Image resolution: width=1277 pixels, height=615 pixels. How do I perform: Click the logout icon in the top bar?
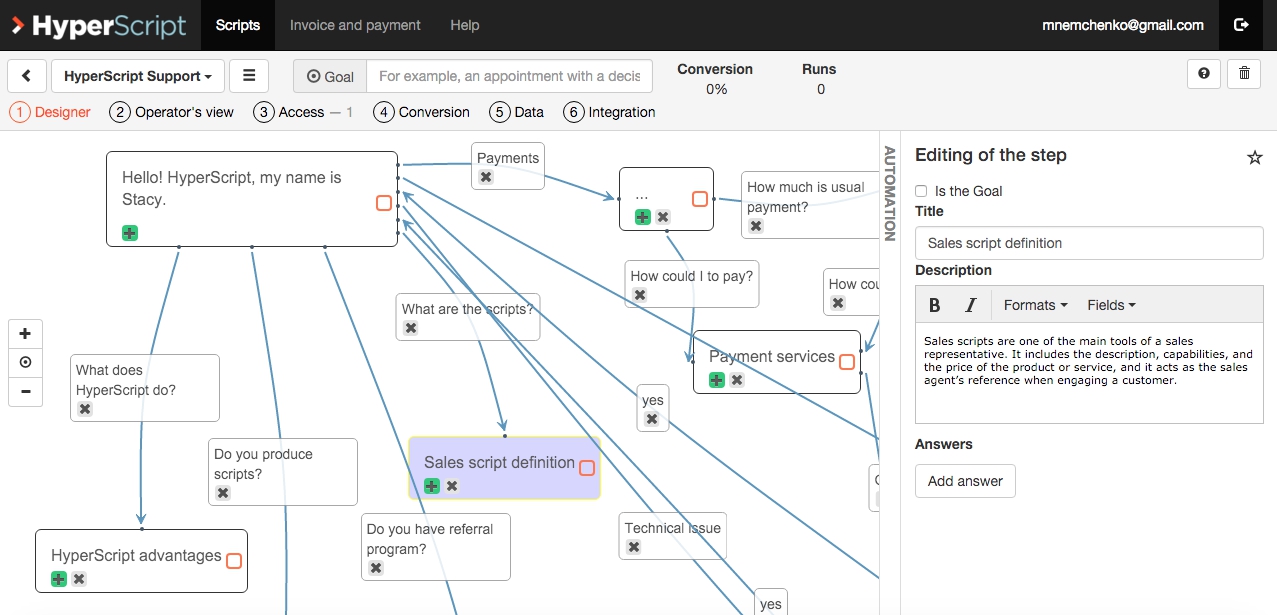click(x=1241, y=25)
